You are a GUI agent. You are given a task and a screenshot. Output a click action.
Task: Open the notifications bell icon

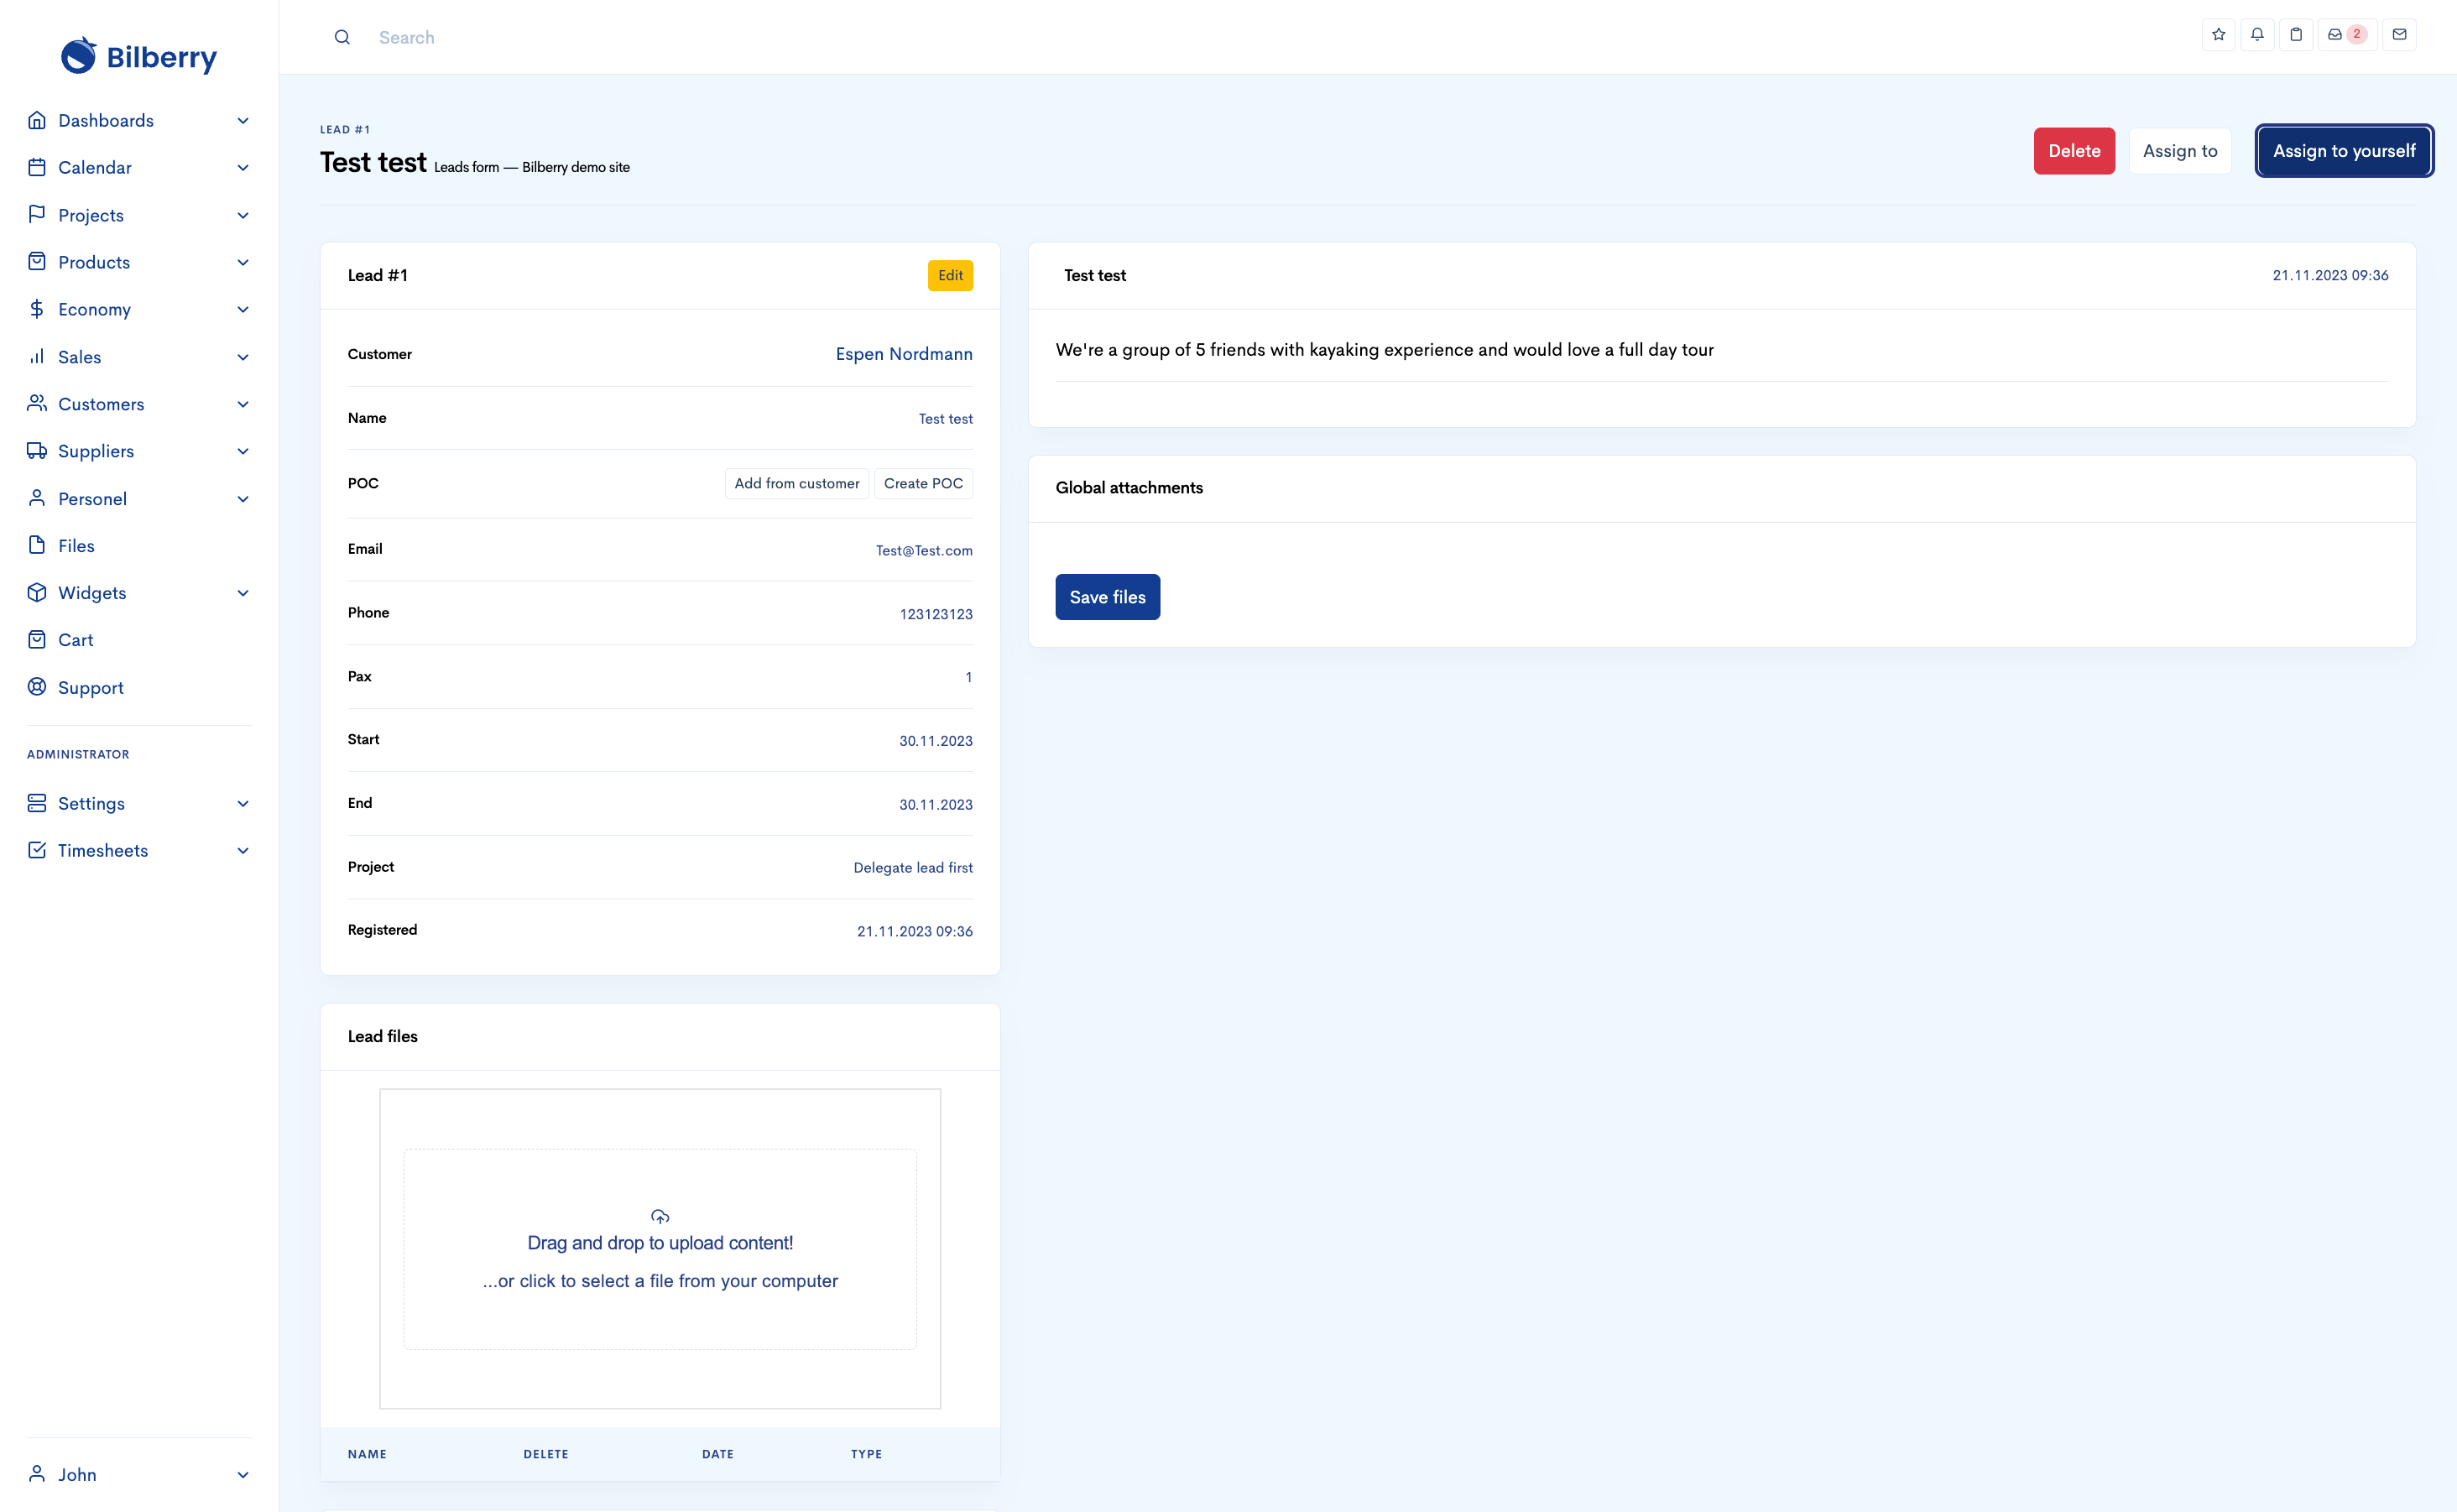point(2257,35)
